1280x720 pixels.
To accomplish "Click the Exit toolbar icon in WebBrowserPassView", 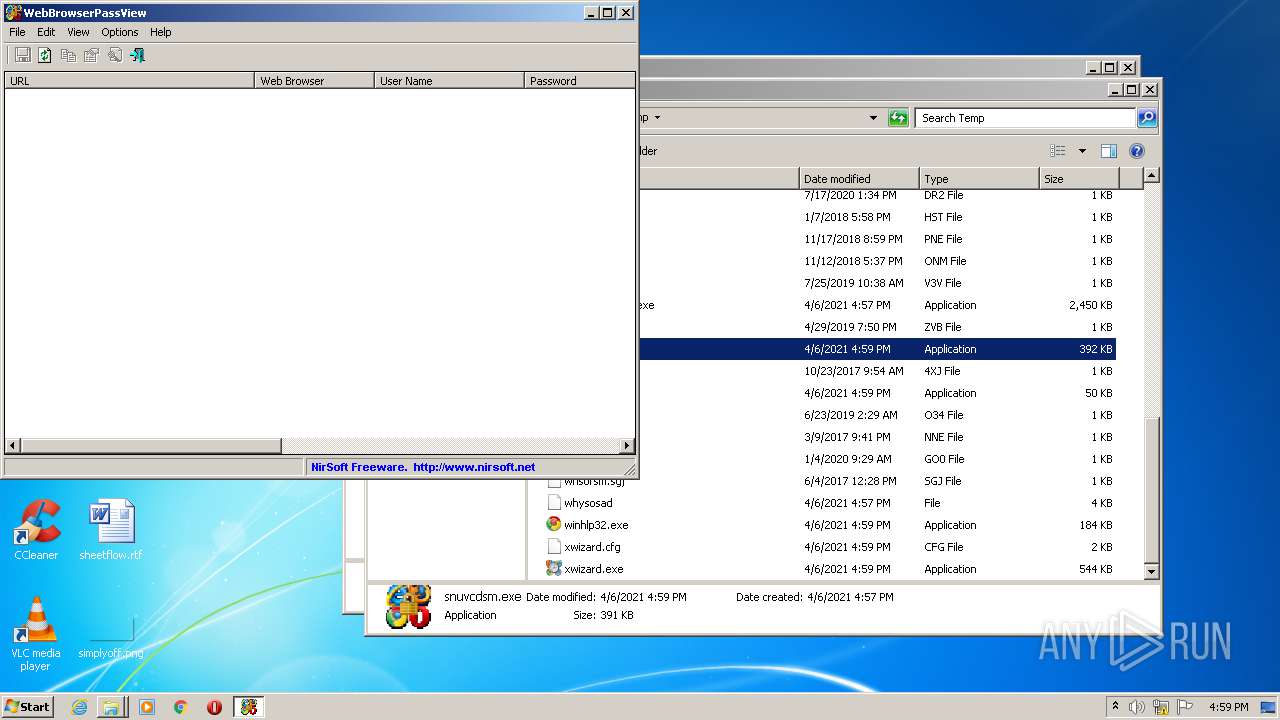I will tap(137, 55).
